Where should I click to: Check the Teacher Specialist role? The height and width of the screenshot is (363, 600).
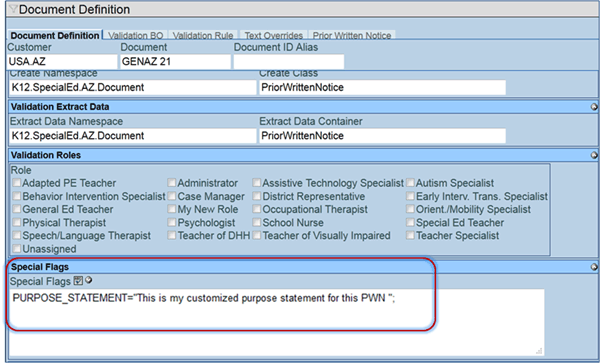point(410,235)
